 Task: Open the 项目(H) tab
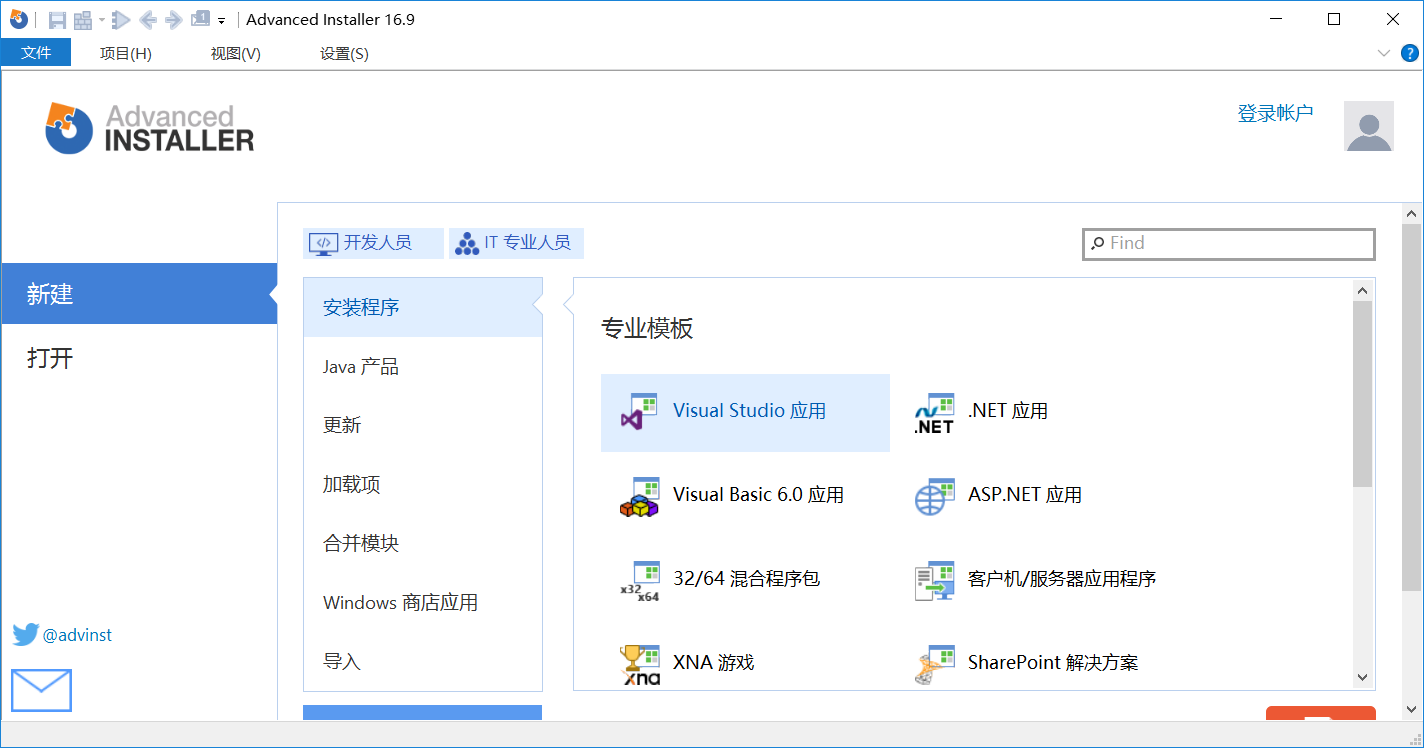pos(126,53)
